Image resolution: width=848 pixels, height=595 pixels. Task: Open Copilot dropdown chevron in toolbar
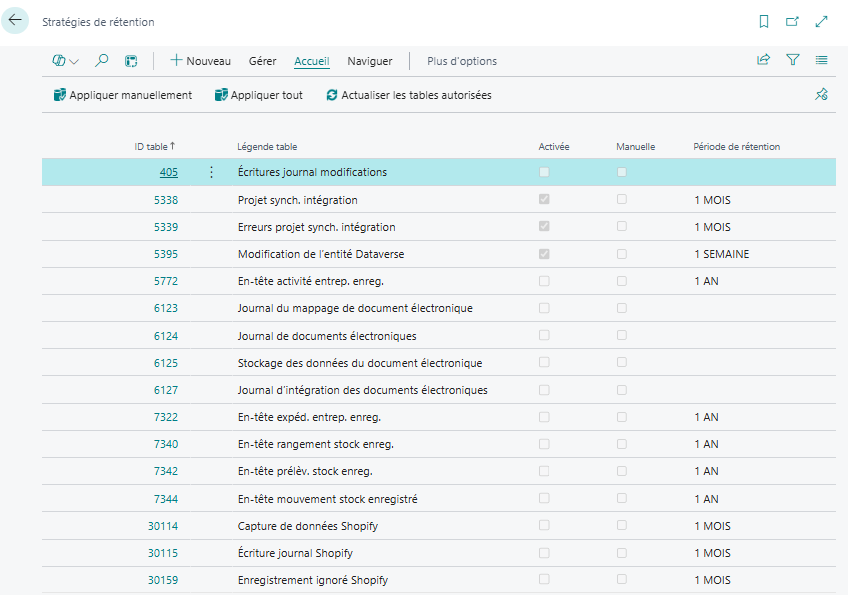(74, 62)
